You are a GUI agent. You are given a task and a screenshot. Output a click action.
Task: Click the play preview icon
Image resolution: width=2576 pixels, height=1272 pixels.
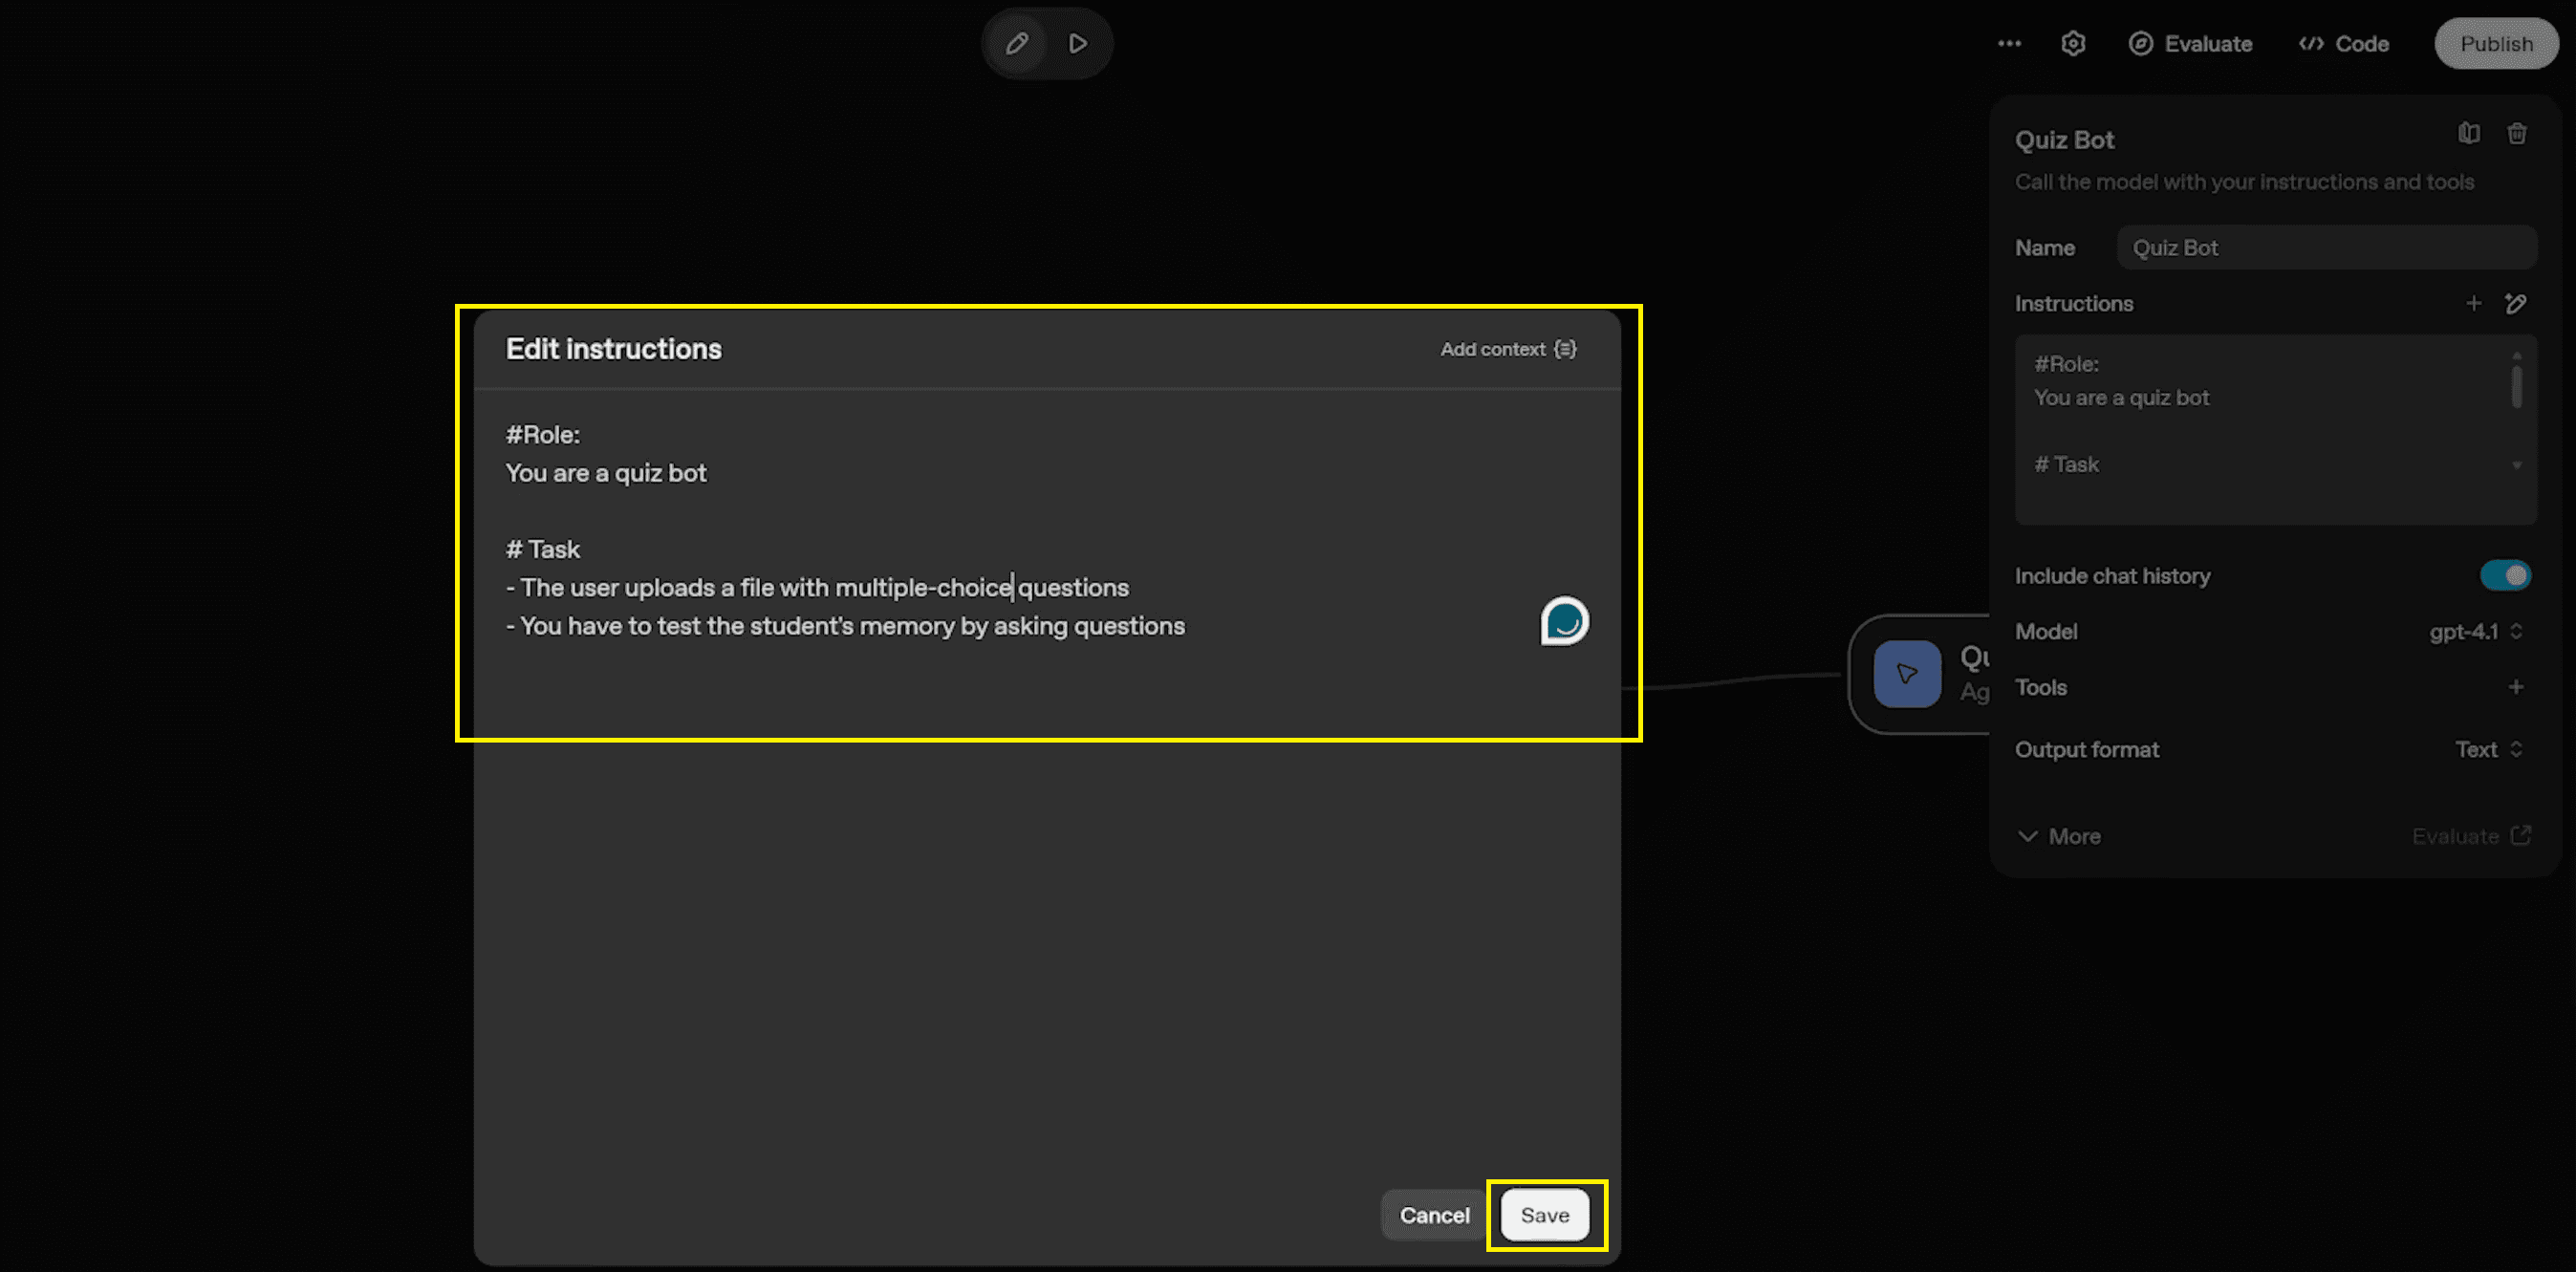click(x=1077, y=43)
